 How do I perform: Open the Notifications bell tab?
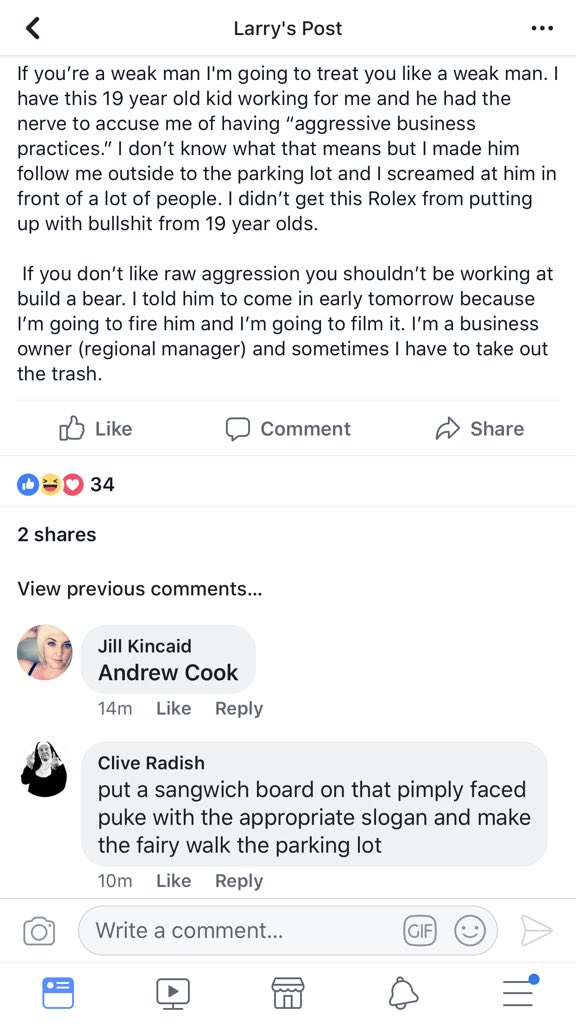pyautogui.click(x=403, y=993)
